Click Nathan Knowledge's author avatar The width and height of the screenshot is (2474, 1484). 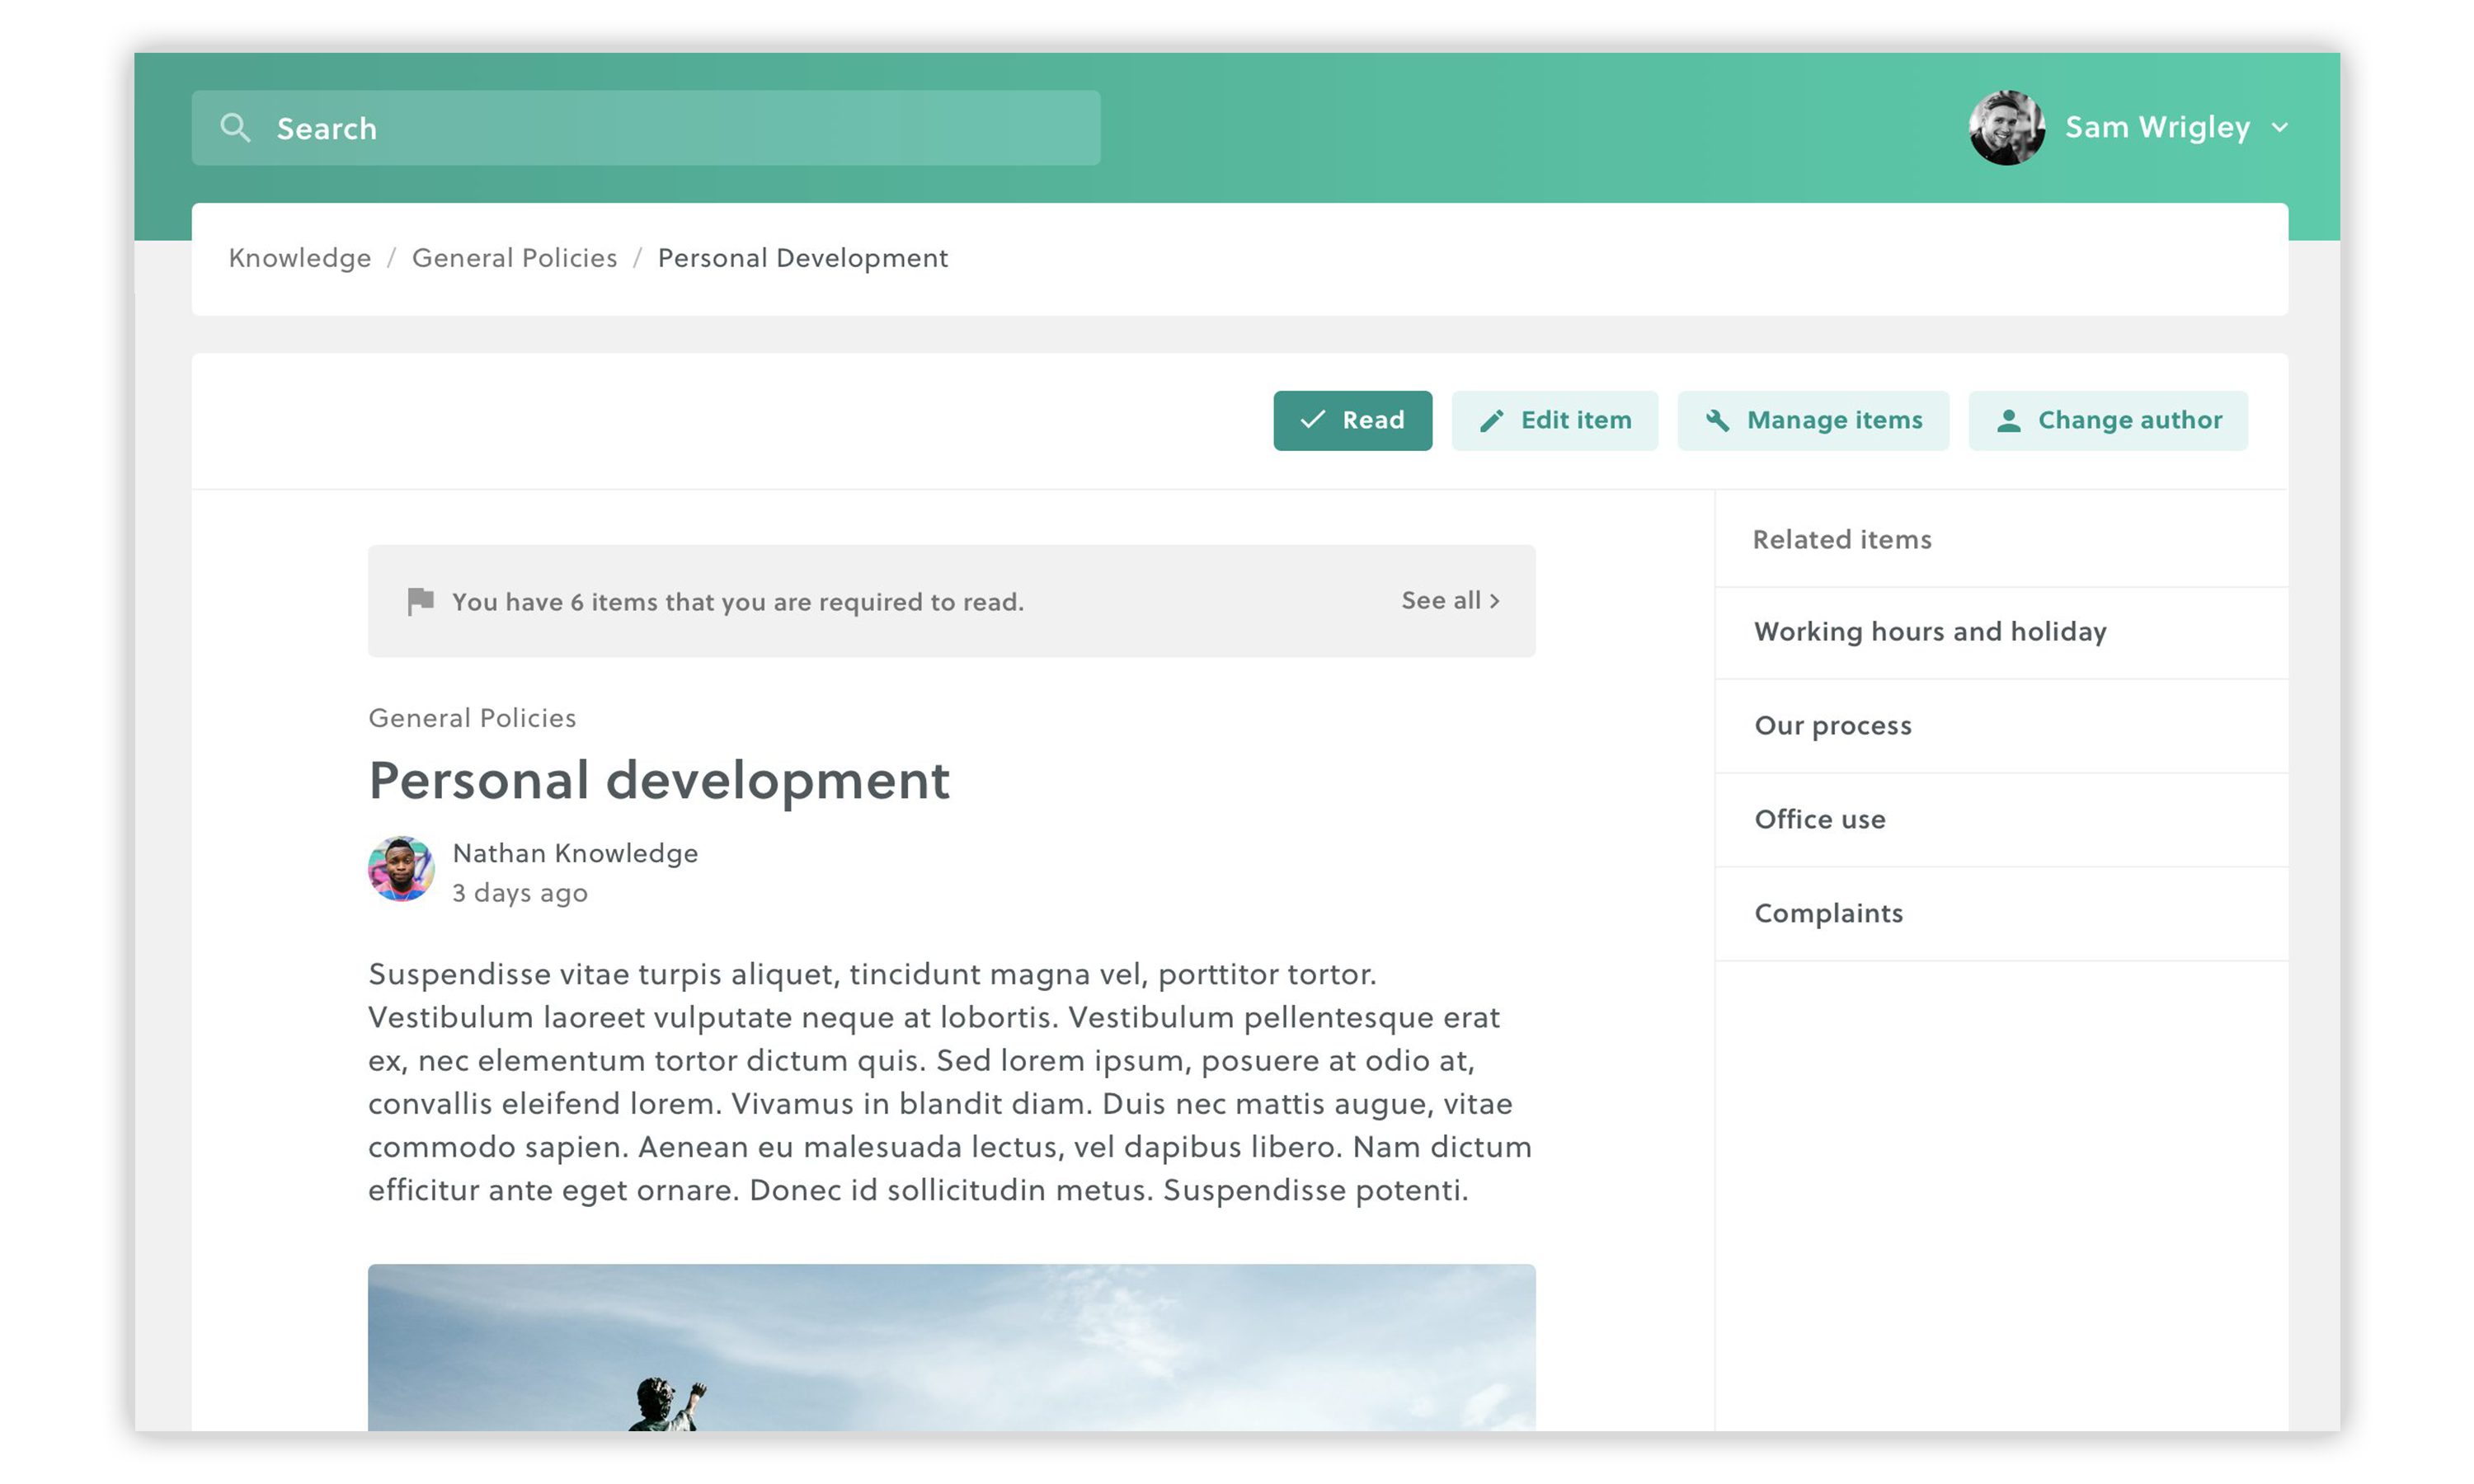(401, 870)
